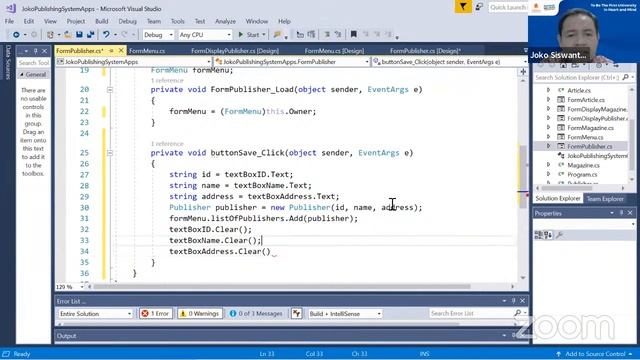The image size is (640, 360).
Task: Collapse the buttonSave_Click method outline
Action: point(110,153)
